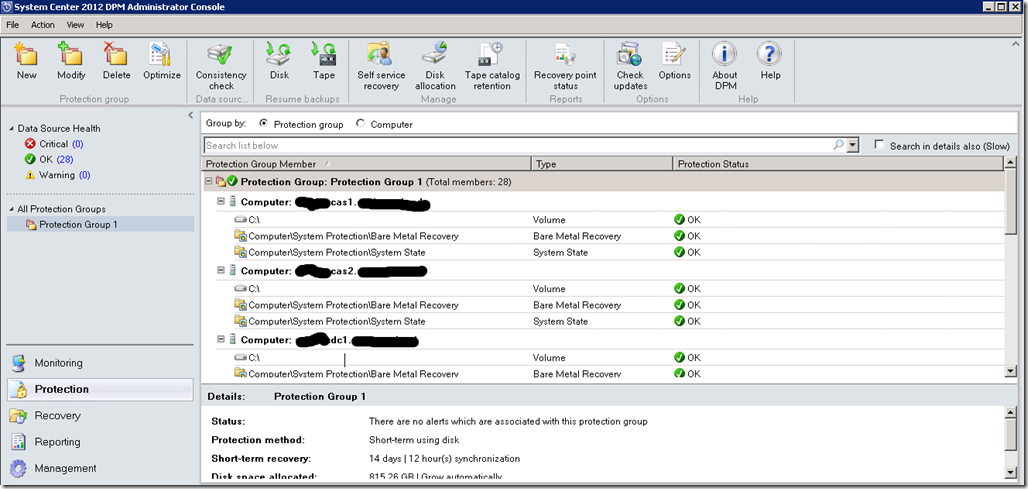1028x489 pixels.
Task: Select Group by Computer radio
Action: point(360,123)
